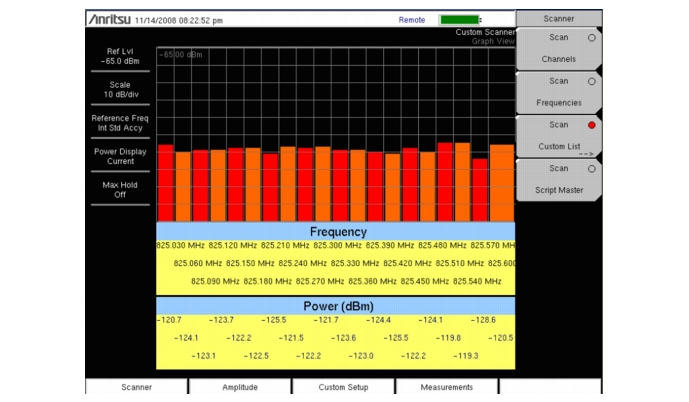The height and width of the screenshot is (402, 689).
Task: Click the 825.180 MHz frequency entry
Action: (268, 281)
